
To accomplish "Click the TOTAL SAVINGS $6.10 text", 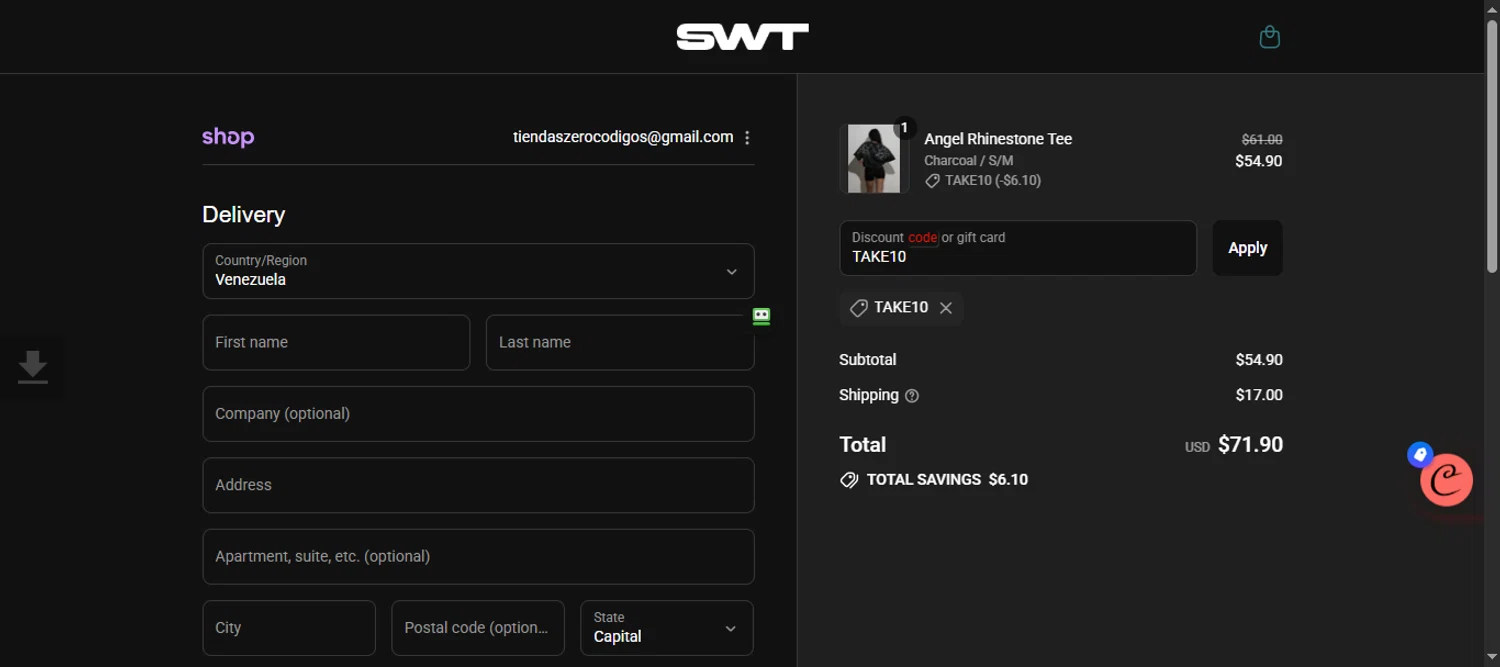I will point(947,480).
